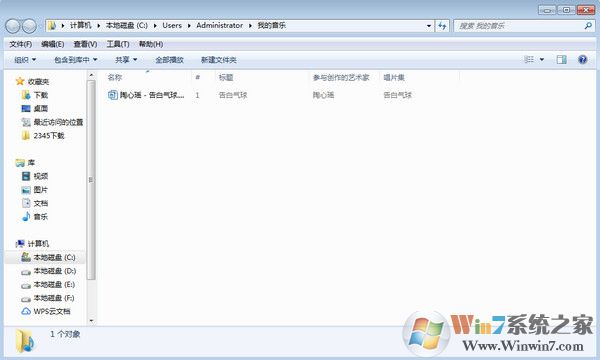Open the 音乐 library
600x360 pixels.
pyautogui.click(x=41, y=217)
